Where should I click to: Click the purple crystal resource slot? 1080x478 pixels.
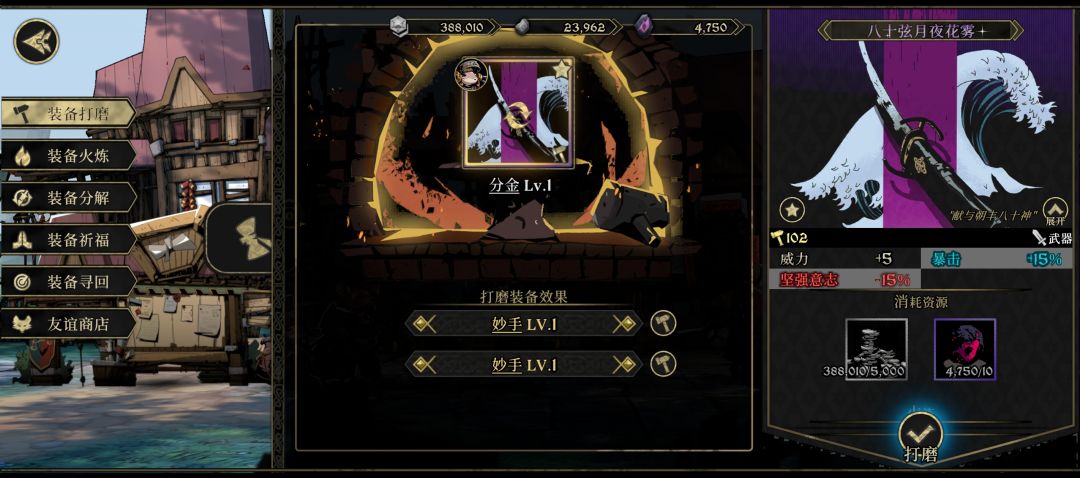click(x=965, y=349)
